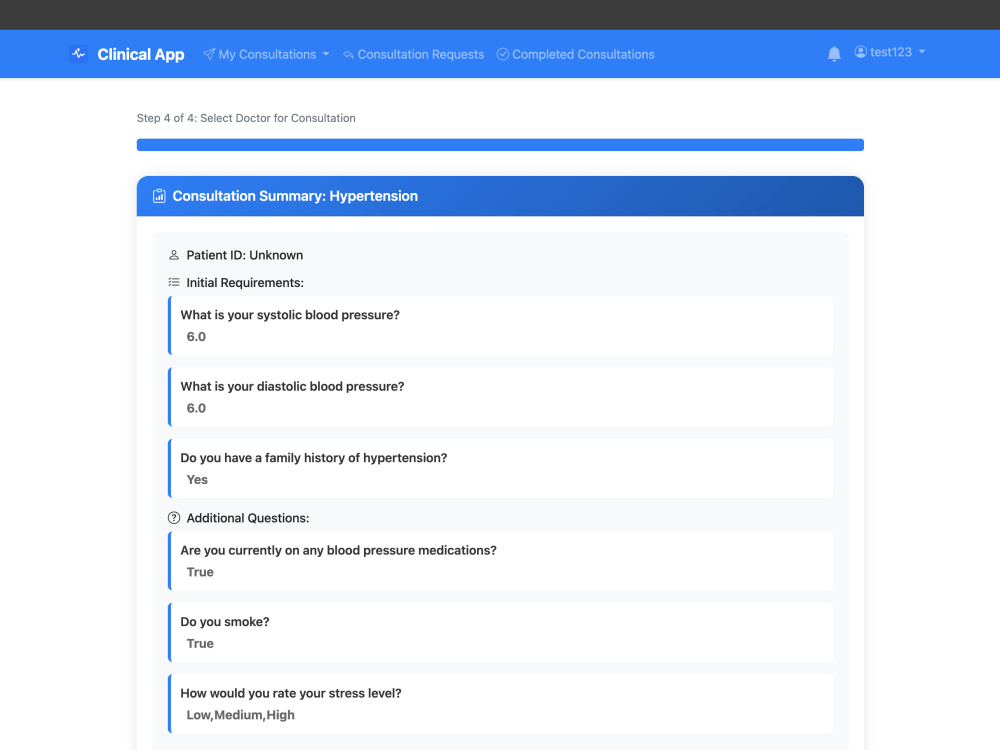Click the 6.0 value under systolic blood pressure
The width and height of the screenshot is (1000, 750).
(196, 337)
